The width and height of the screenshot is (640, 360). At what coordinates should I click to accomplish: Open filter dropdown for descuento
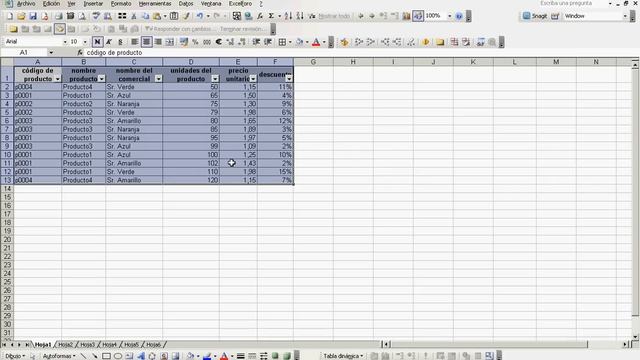point(289,79)
